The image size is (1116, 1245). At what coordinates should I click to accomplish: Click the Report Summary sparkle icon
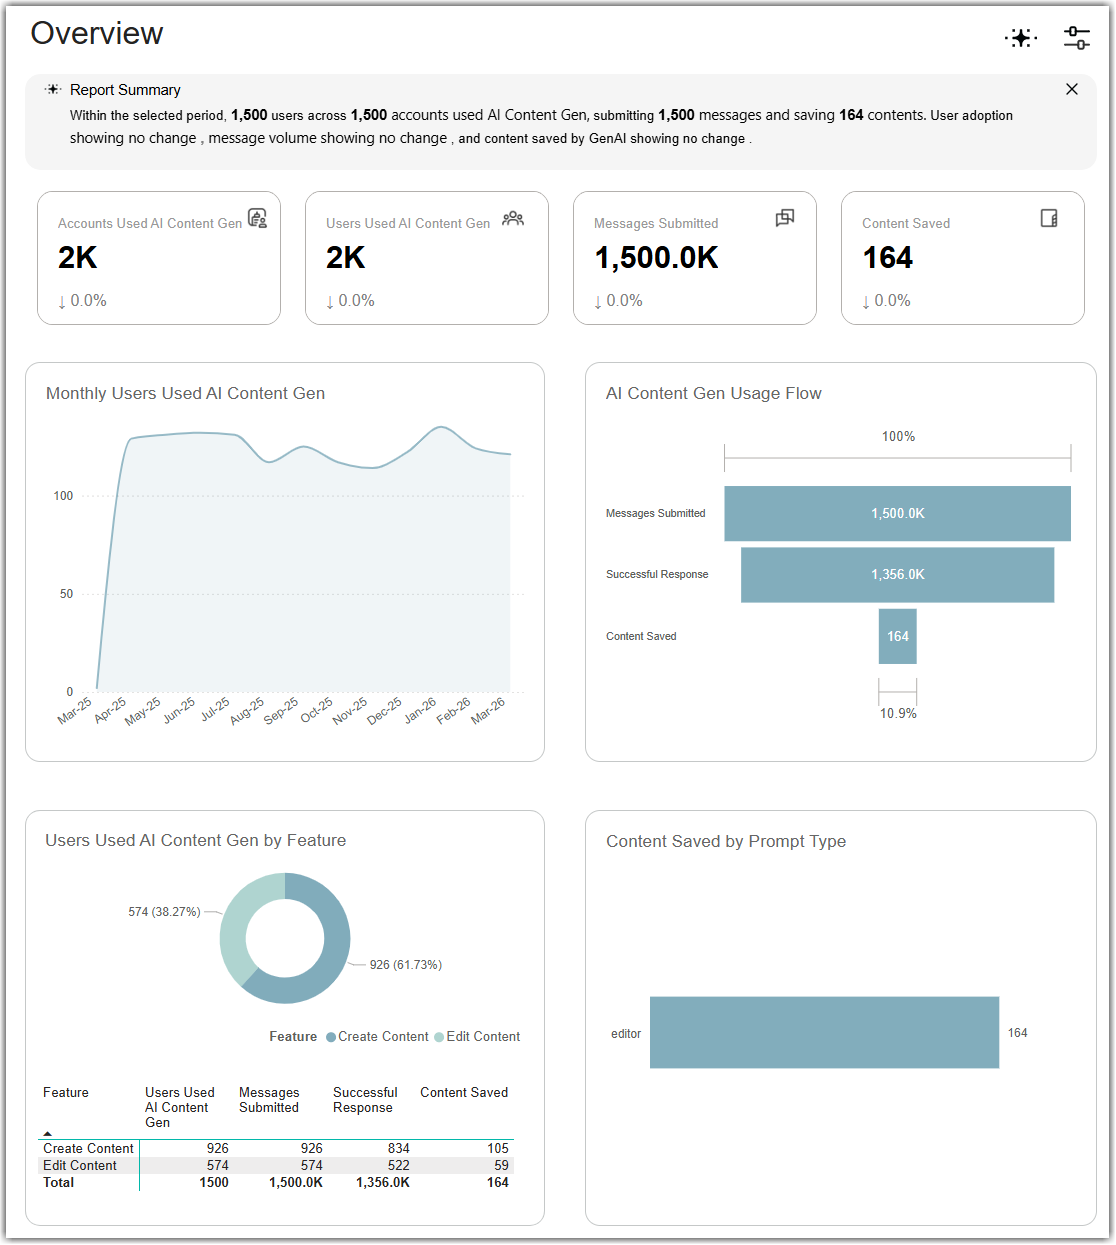pyautogui.click(x=54, y=89)
